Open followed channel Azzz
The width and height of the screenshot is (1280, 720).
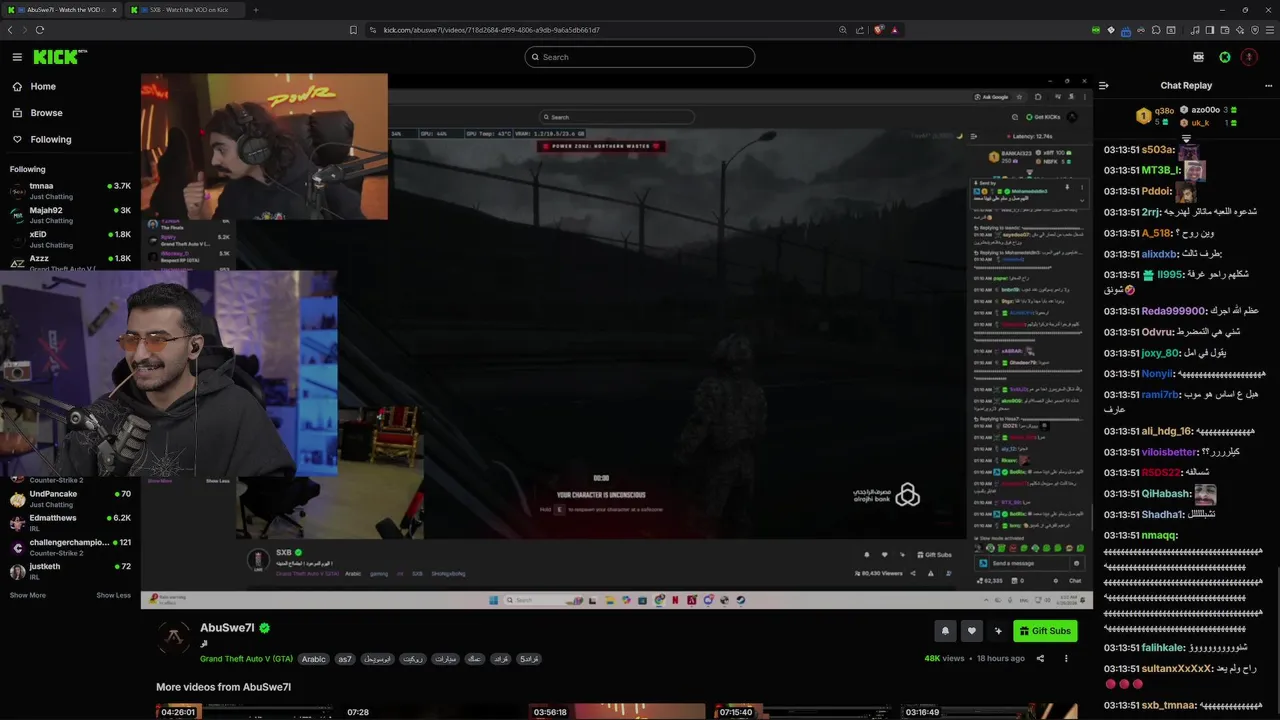pos(70,261)
